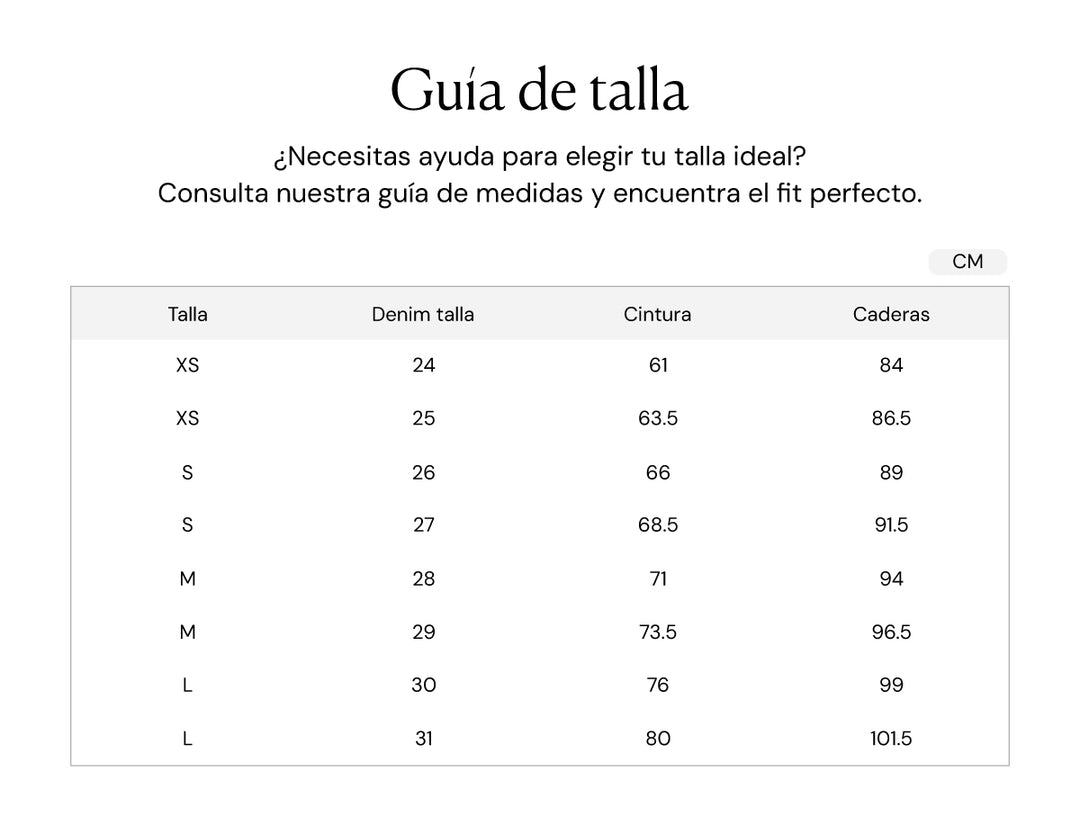
Task: Click the Denim talla column header
Action: pyautogui.click(x=423, y=314)
